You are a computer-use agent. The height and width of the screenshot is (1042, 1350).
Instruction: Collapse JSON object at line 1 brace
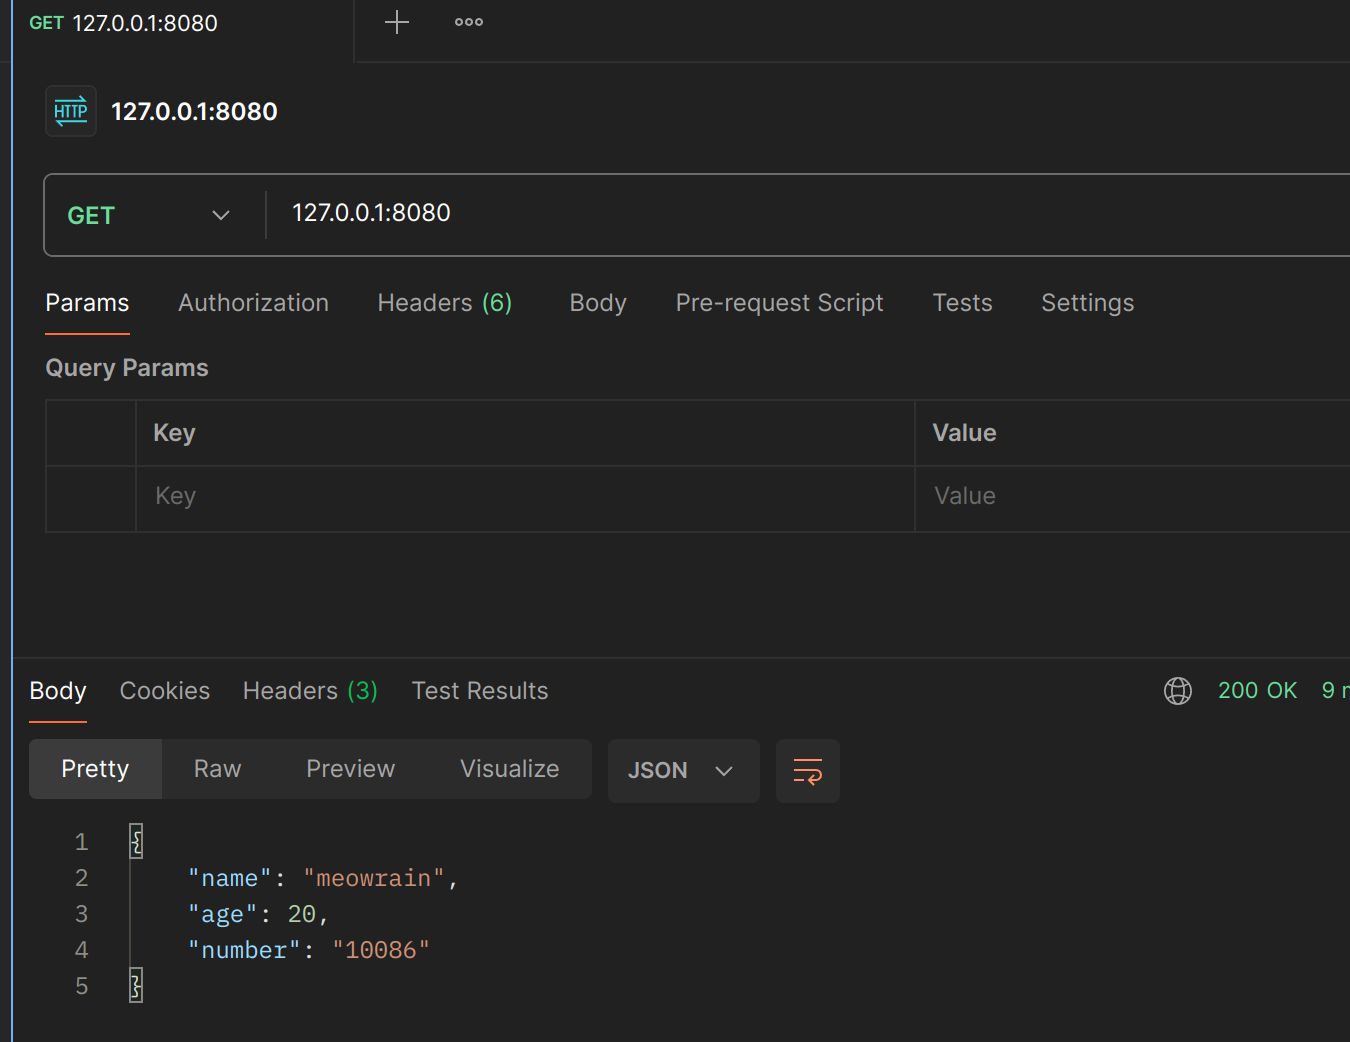click(137, 842)
